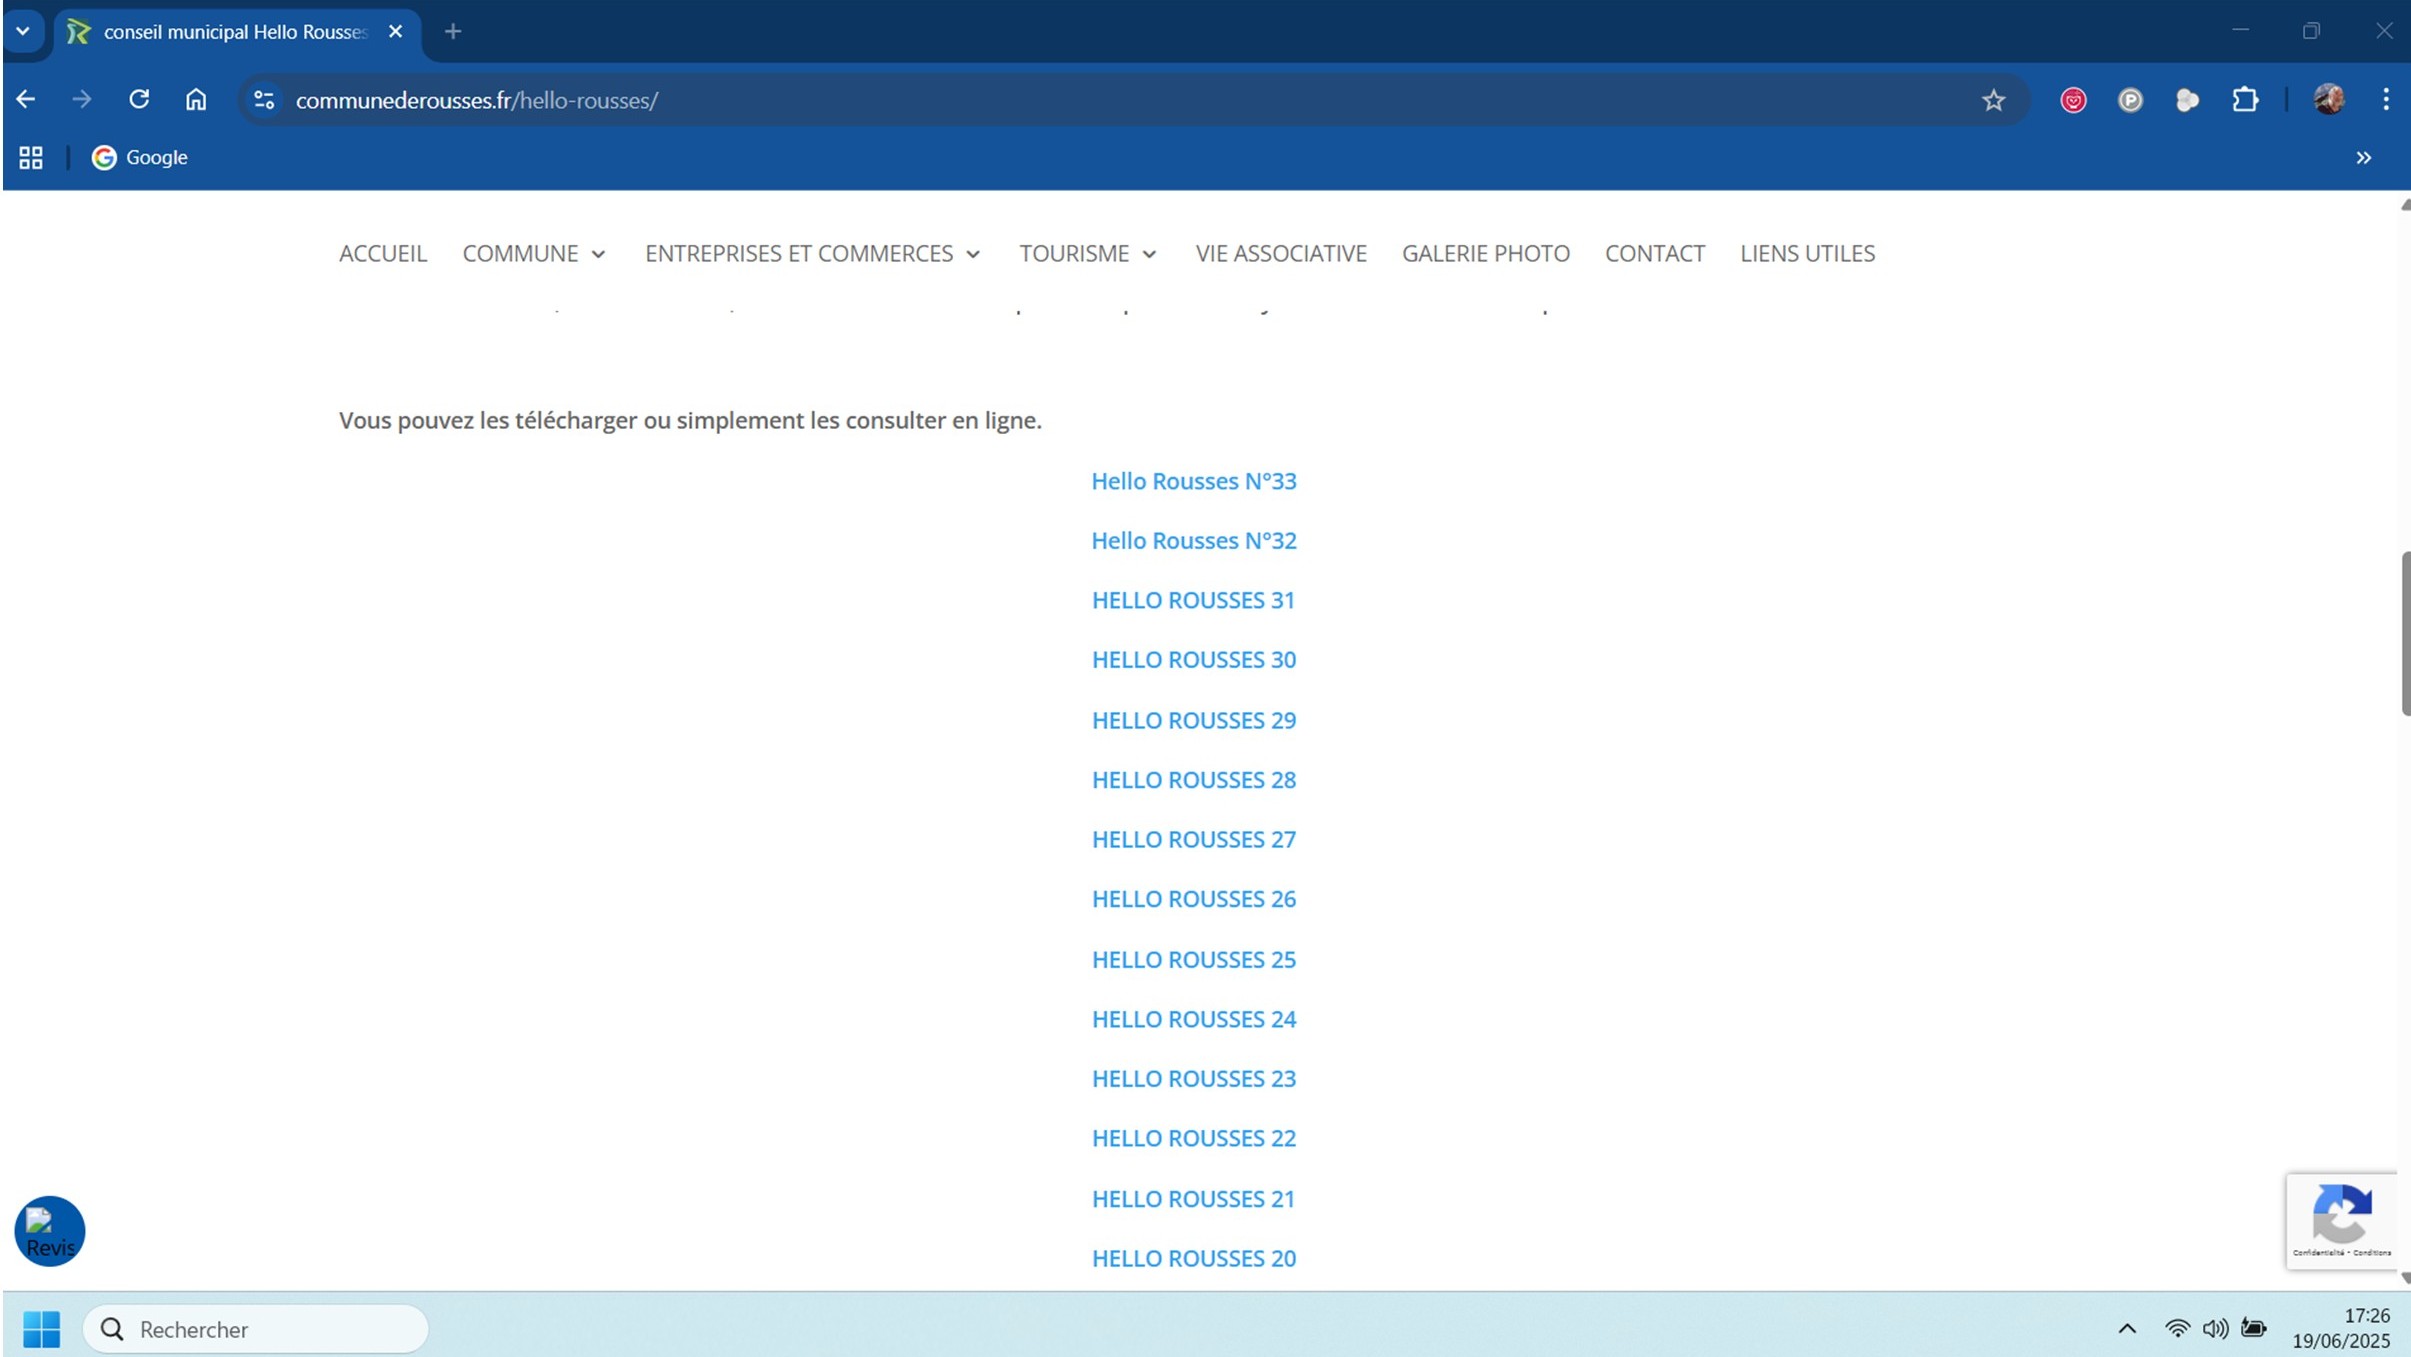Bookmark this page with the star icon

1993,100
